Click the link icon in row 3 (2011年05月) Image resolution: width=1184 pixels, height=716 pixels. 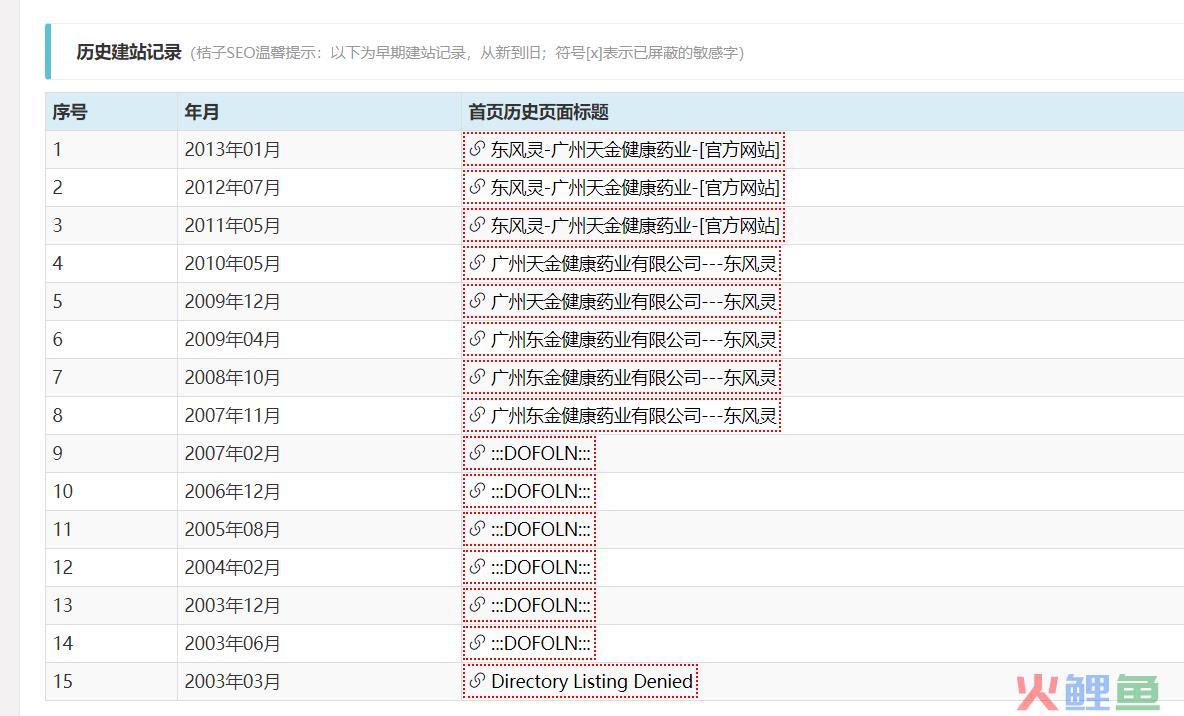pyautogui.click(x=476, y=224)
